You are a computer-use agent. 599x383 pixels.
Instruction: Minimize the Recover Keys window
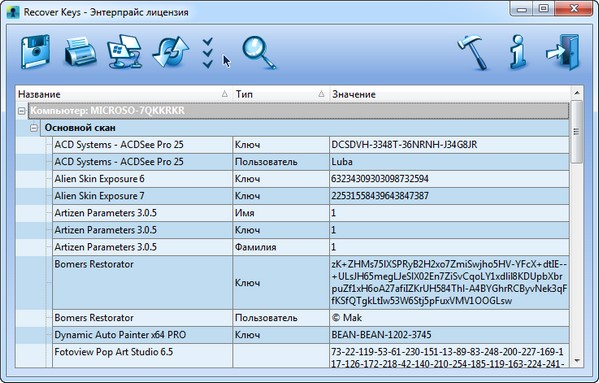tap(522, 9)
